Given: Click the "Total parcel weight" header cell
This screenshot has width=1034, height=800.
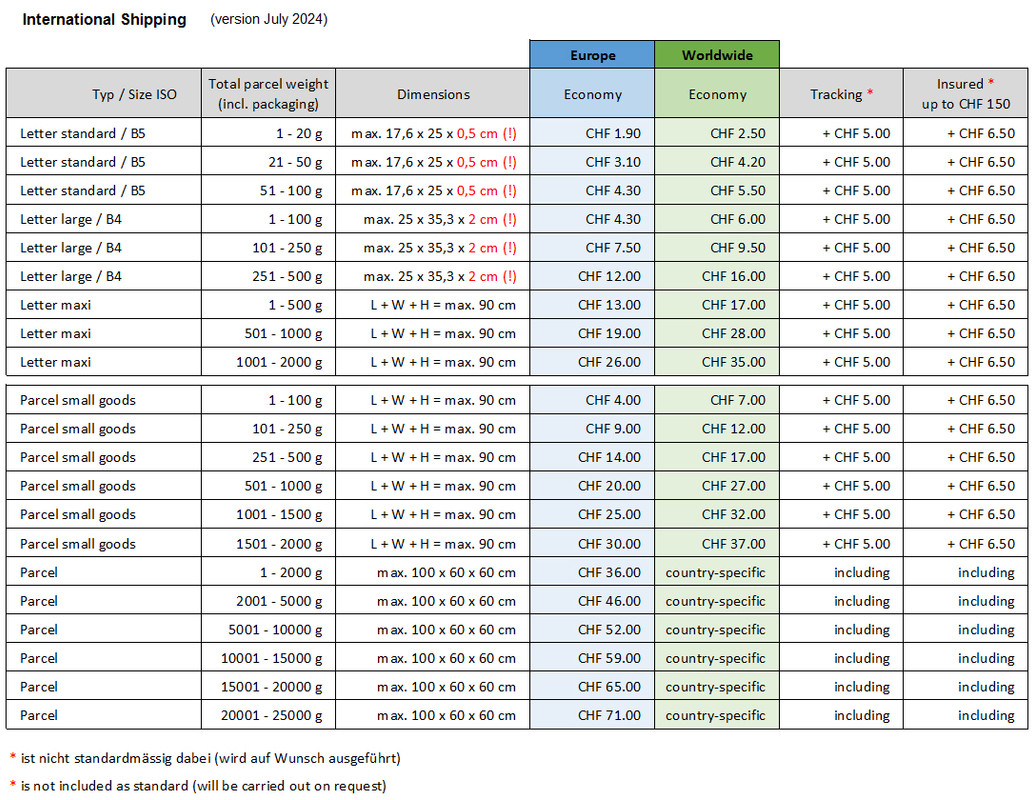Looking at the screenshot, I should pyautogui.click(x=268, y=93).
